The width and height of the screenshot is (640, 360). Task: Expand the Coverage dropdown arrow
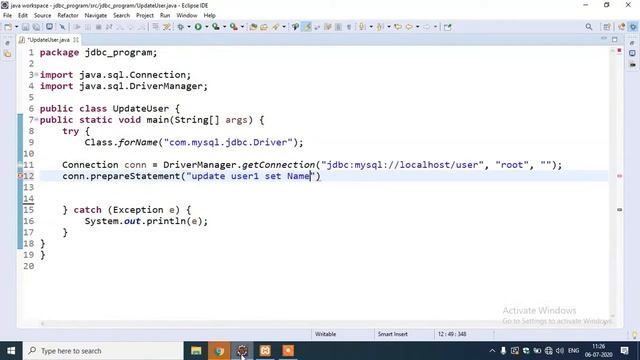tap(224, 27)
